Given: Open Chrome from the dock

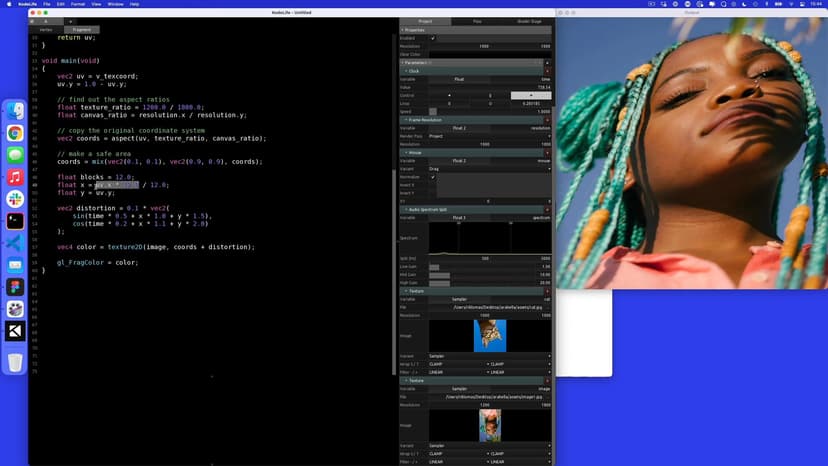Looking at the screenshot, I should coord(16,133).
